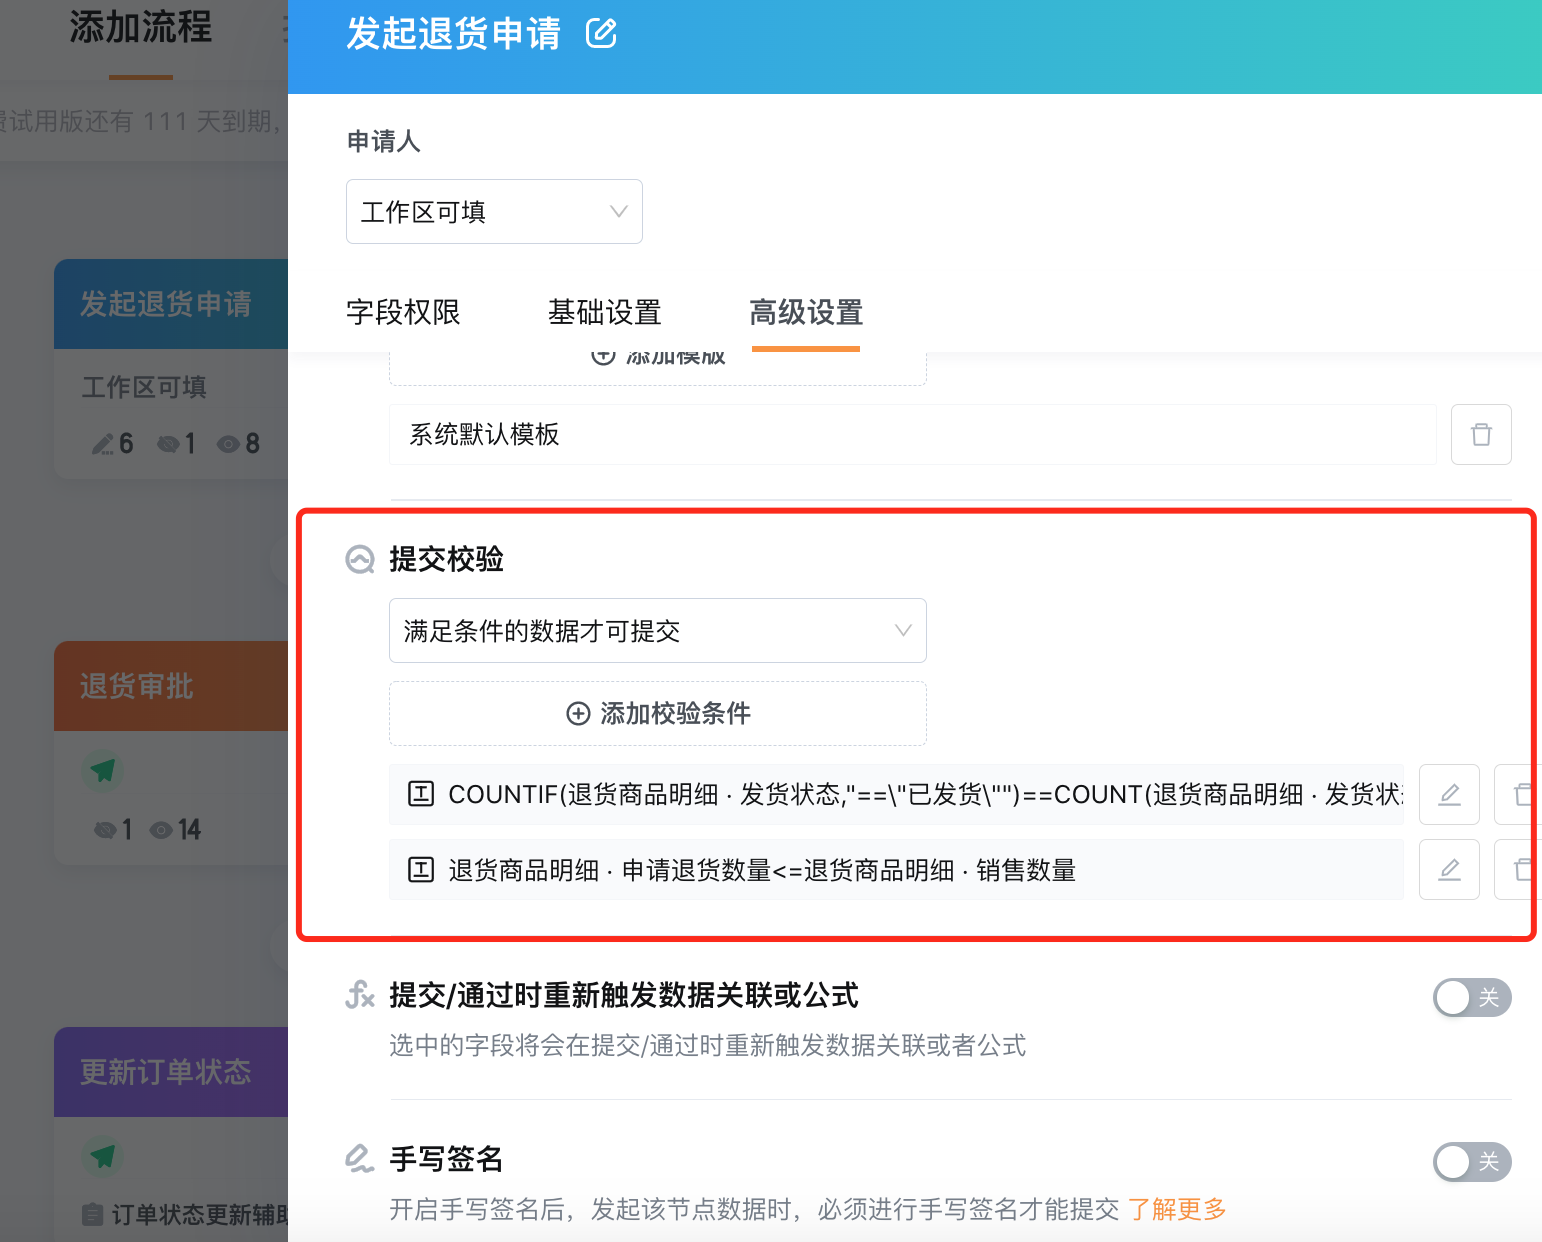
Task: Click the 手写签名 signature icon
Action: (x=360, y=1159)
